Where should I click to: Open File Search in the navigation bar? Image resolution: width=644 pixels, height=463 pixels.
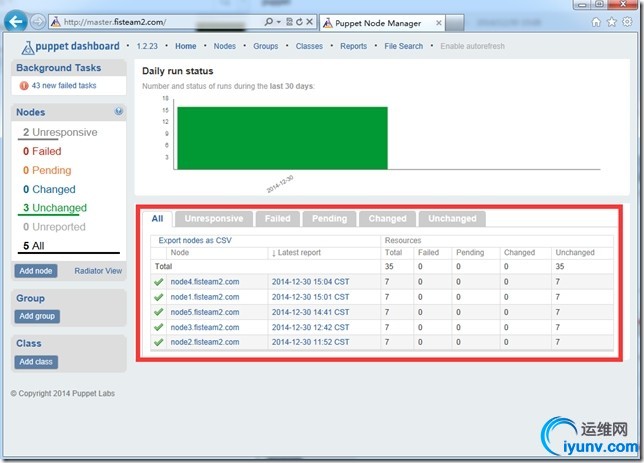coord(404,46)
